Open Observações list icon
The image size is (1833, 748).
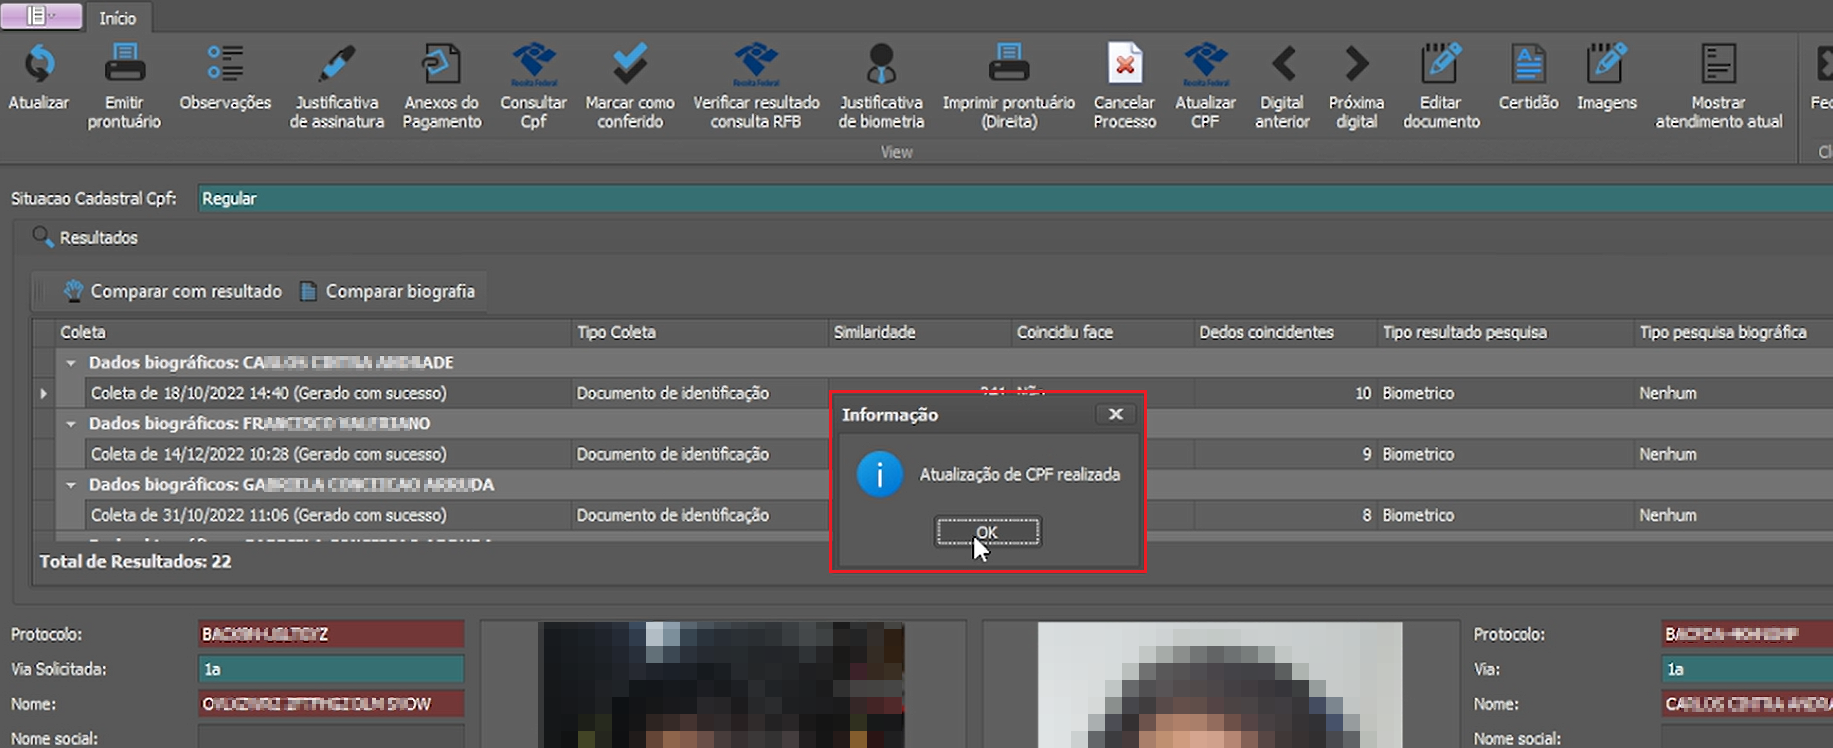click(225, 64)
